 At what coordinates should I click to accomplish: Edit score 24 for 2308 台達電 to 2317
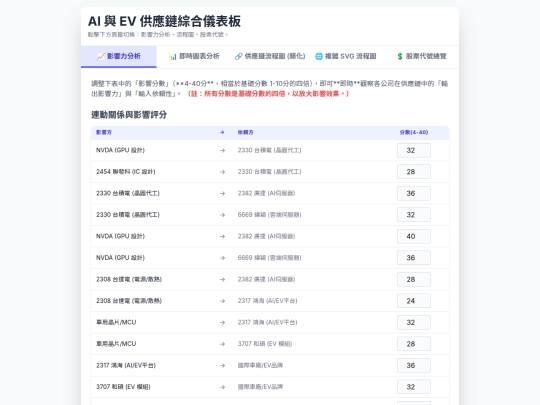(414, 301)
